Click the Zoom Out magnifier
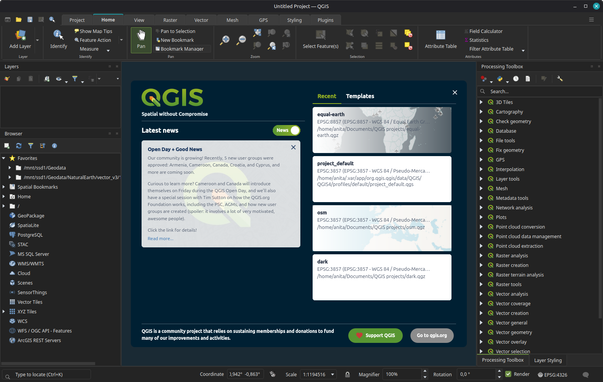The width and height of the screenshot is (603, 382). (241, 40)
